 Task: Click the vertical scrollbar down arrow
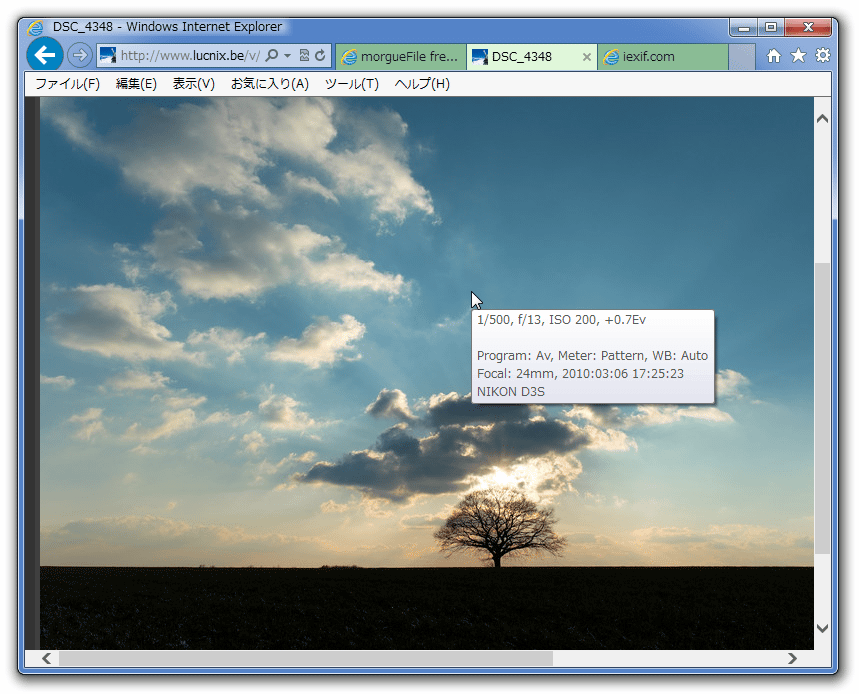[x=822, y=628]
